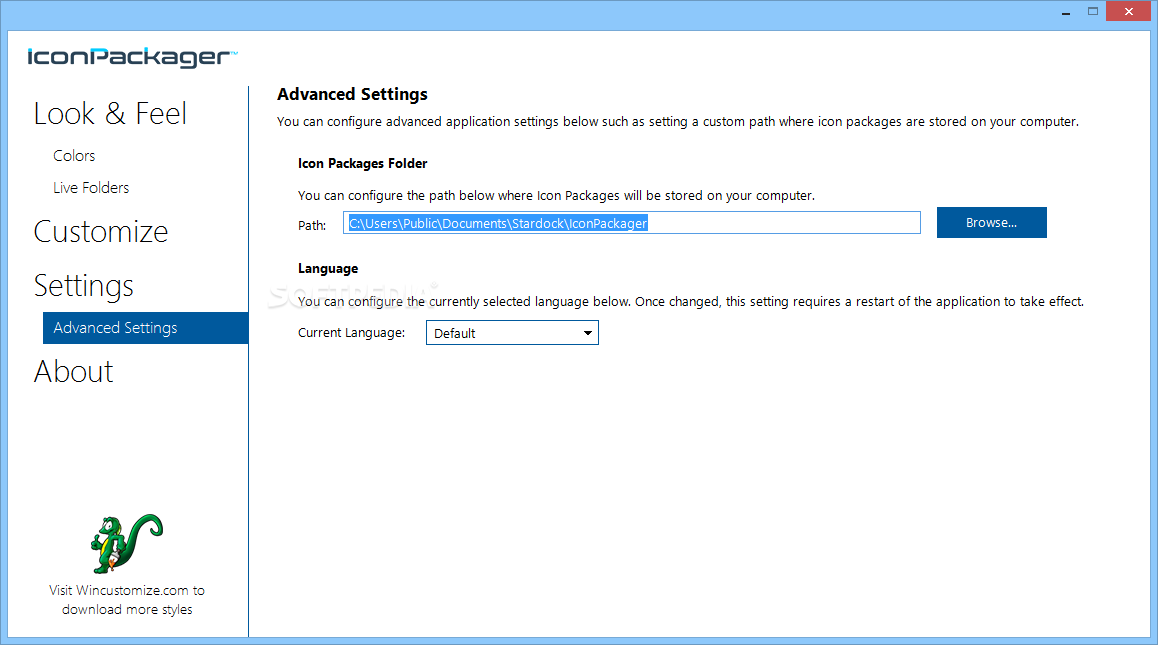
Task: Select Advanced Settings in sidebar
Action: point(145,328)
